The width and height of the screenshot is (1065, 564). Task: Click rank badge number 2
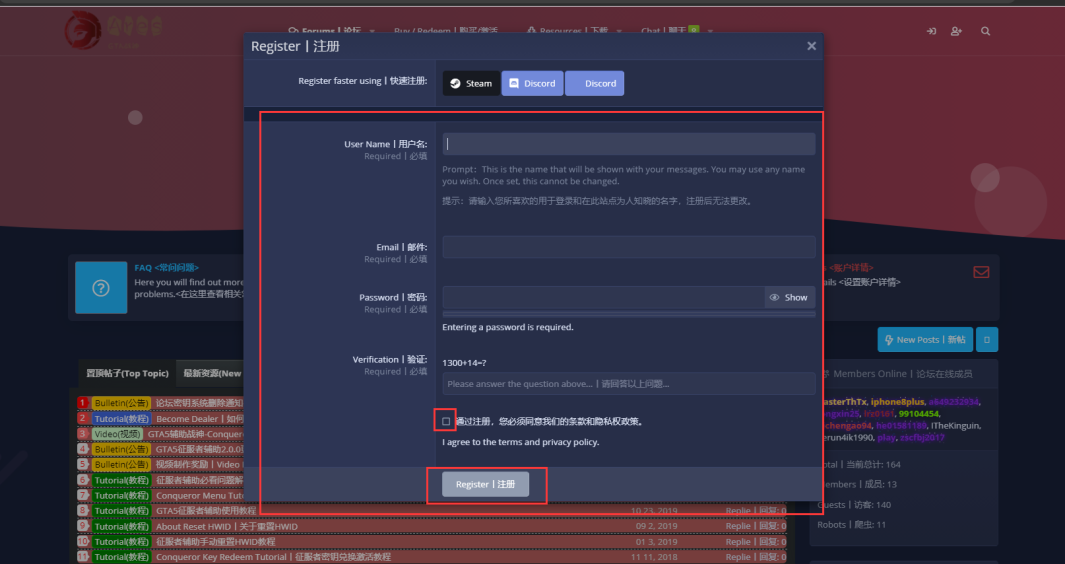click(83, 419)
